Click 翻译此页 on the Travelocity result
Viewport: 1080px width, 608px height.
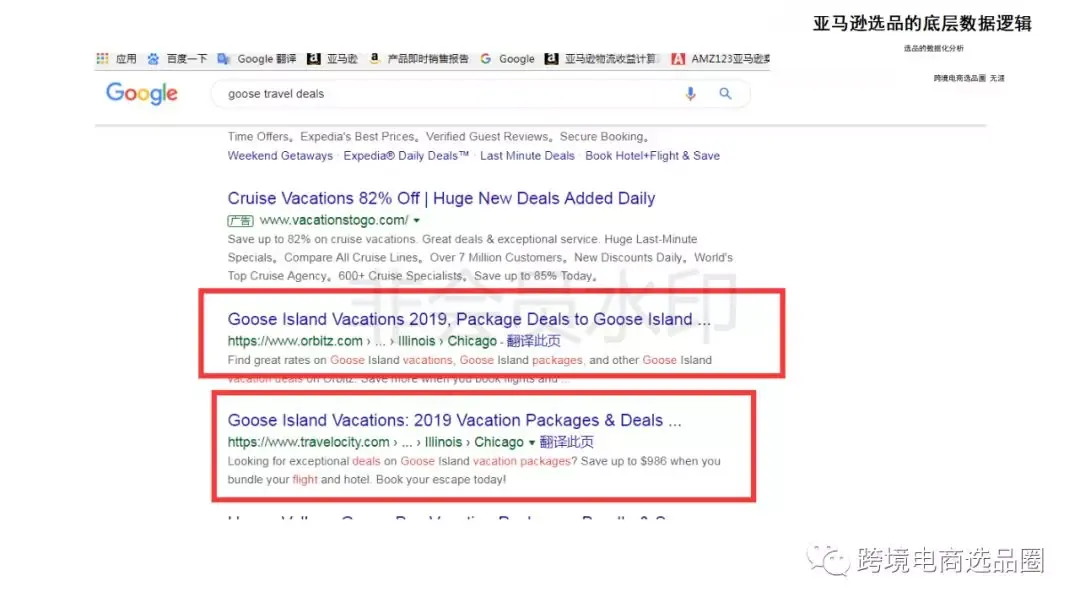pos(566,442)
